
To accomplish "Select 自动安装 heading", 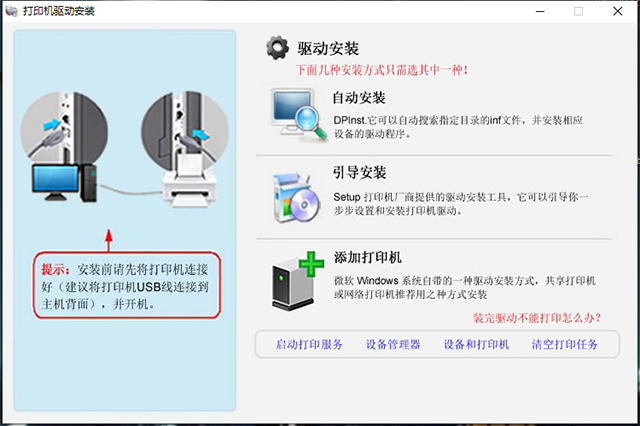I will click(359, 98).
